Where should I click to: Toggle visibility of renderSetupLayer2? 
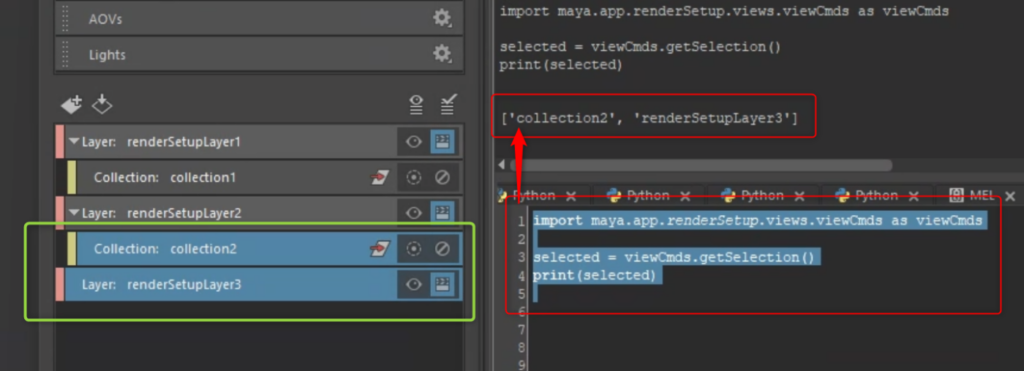413,213
